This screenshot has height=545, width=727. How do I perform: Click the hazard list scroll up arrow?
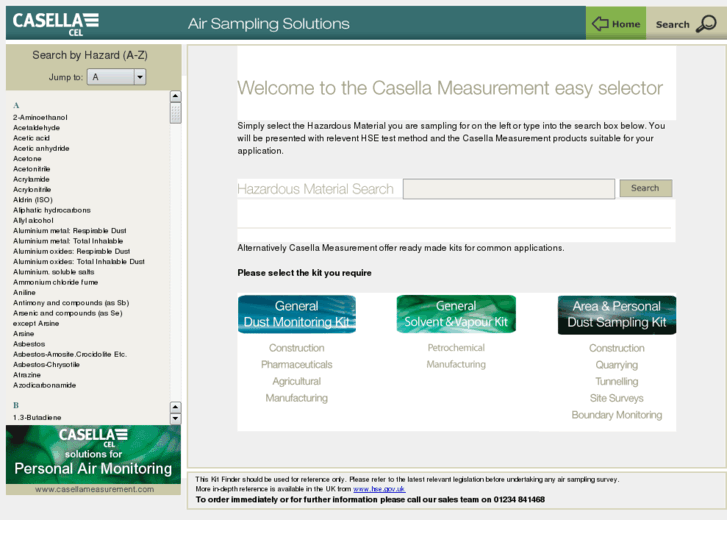pyautogui.click(x=175, y=97)
